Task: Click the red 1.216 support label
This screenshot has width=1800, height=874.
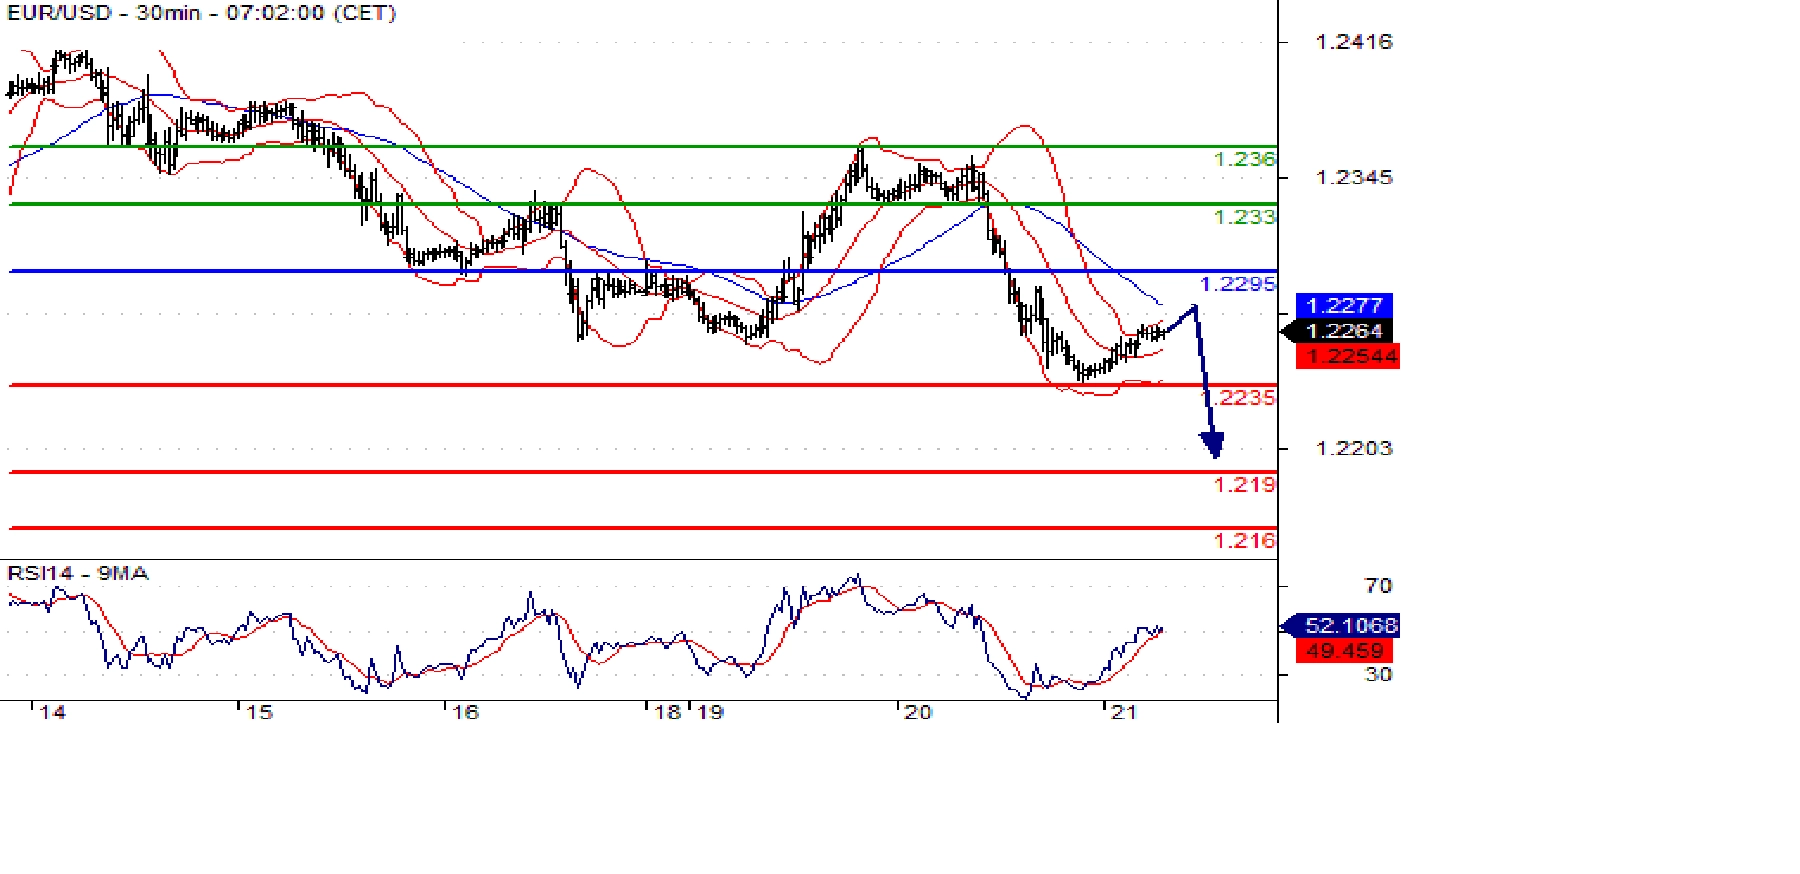Action: coord(1245,541)
